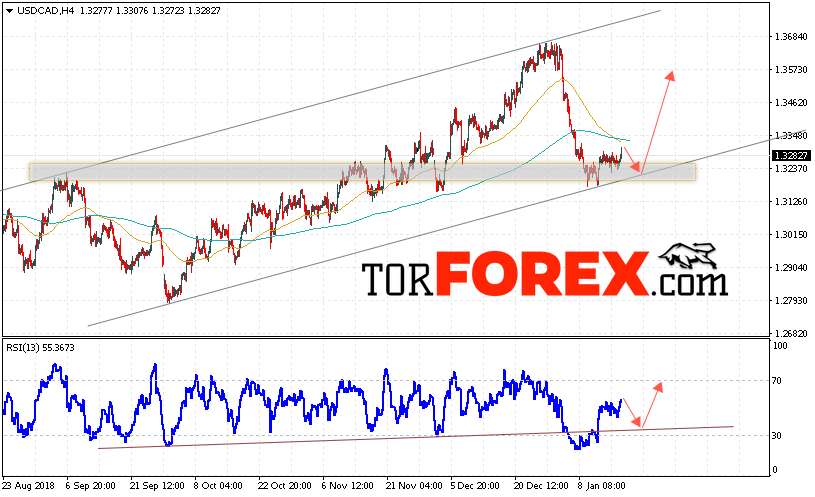Click the 23 Aug 2018 date label
815x497 pixels.
(x=29, y=486)
